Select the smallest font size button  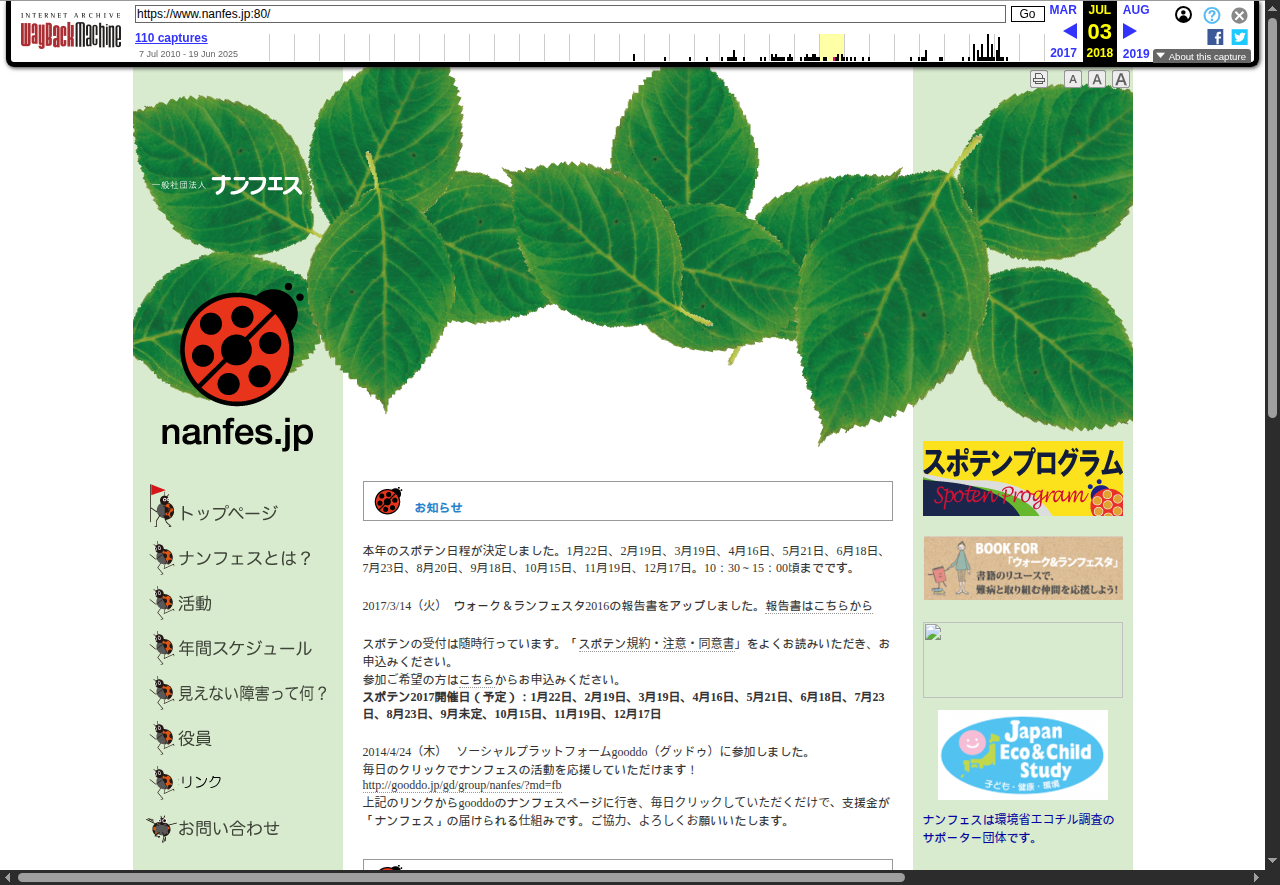1072,79
